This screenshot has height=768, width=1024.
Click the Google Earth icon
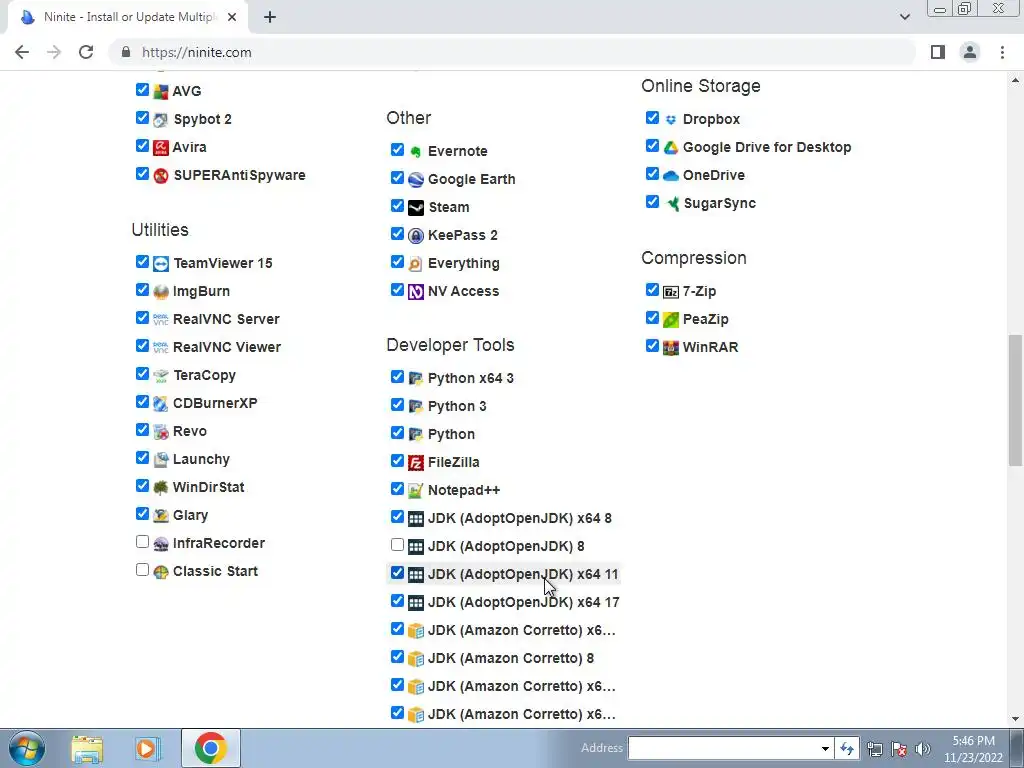coord(416,180)
